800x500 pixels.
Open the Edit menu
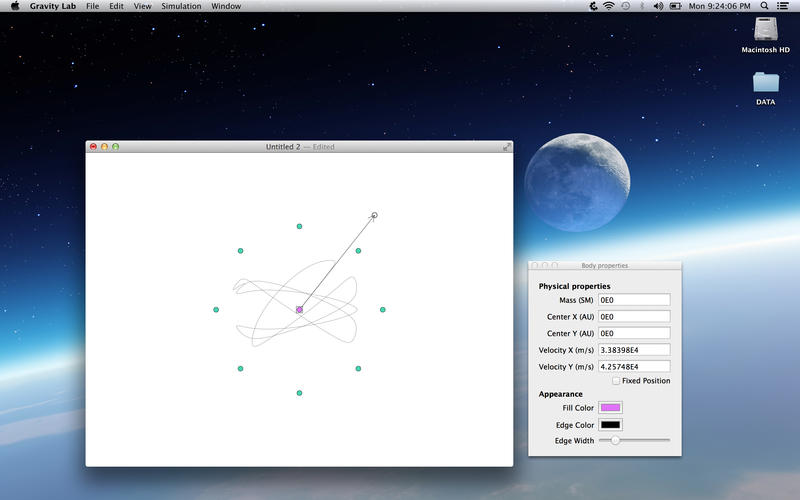[x=116, y=6]
